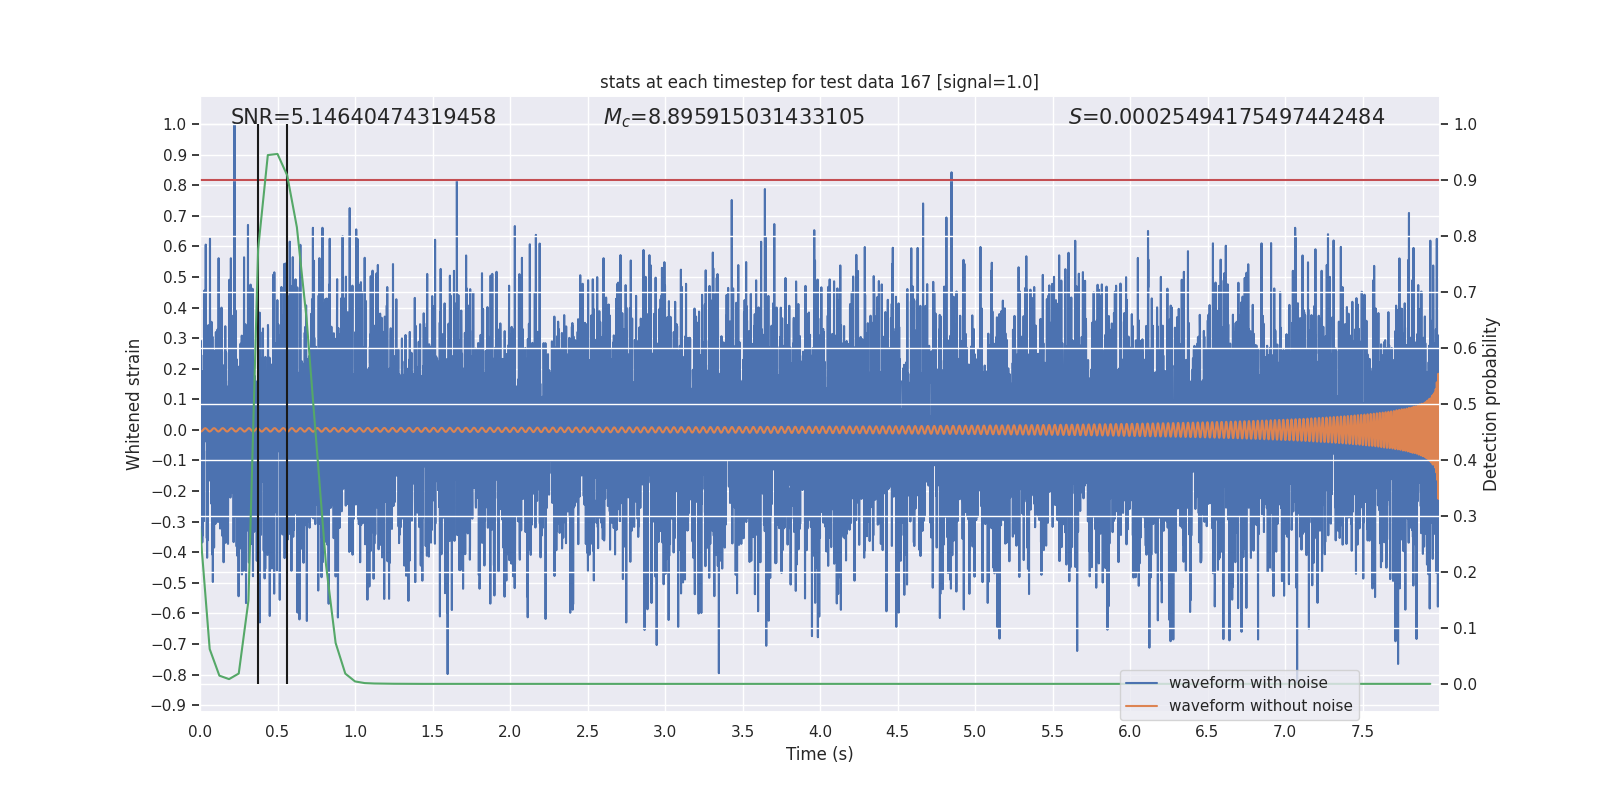Click the 7.5 tick on time axis

tap(1362, 731)
